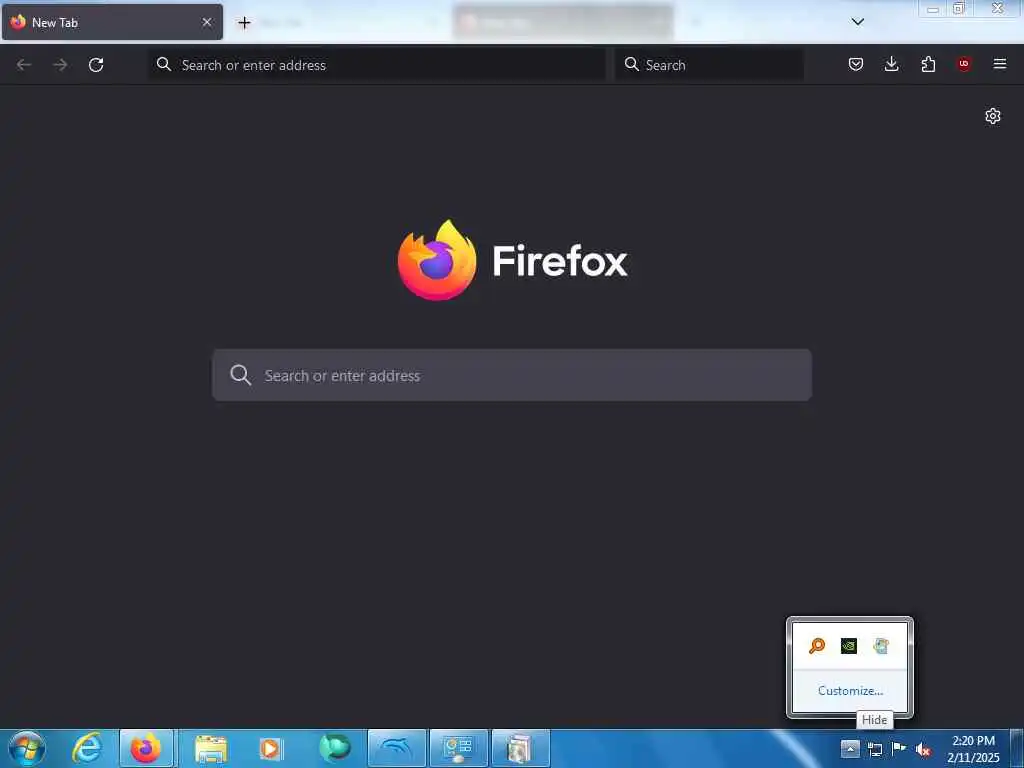Click the NVIDIA tray icon in popup
1024x768 pixels.
coord(849,646)
